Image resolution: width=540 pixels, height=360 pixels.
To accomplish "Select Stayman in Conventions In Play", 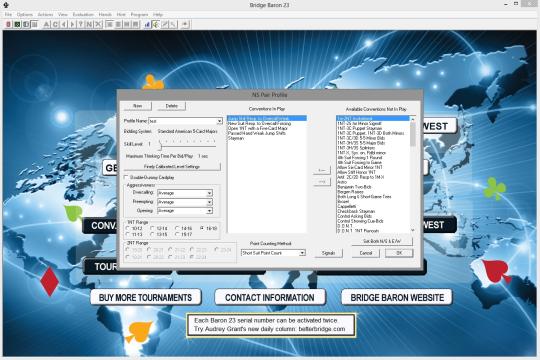I will [x=236, y=138].
